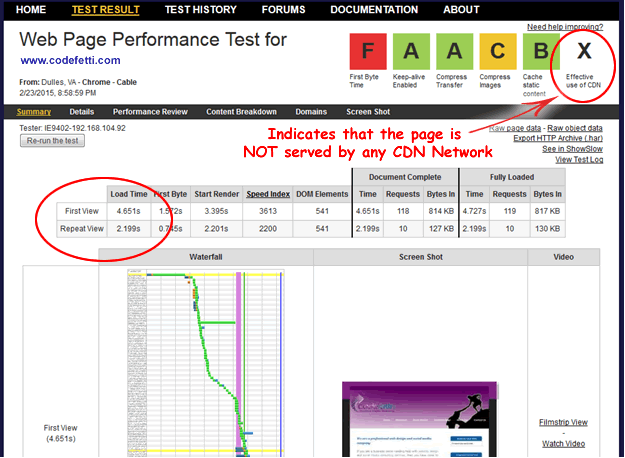
Task: Click the First View Speed Index 3613 value
Action: [x=268, y=211]
